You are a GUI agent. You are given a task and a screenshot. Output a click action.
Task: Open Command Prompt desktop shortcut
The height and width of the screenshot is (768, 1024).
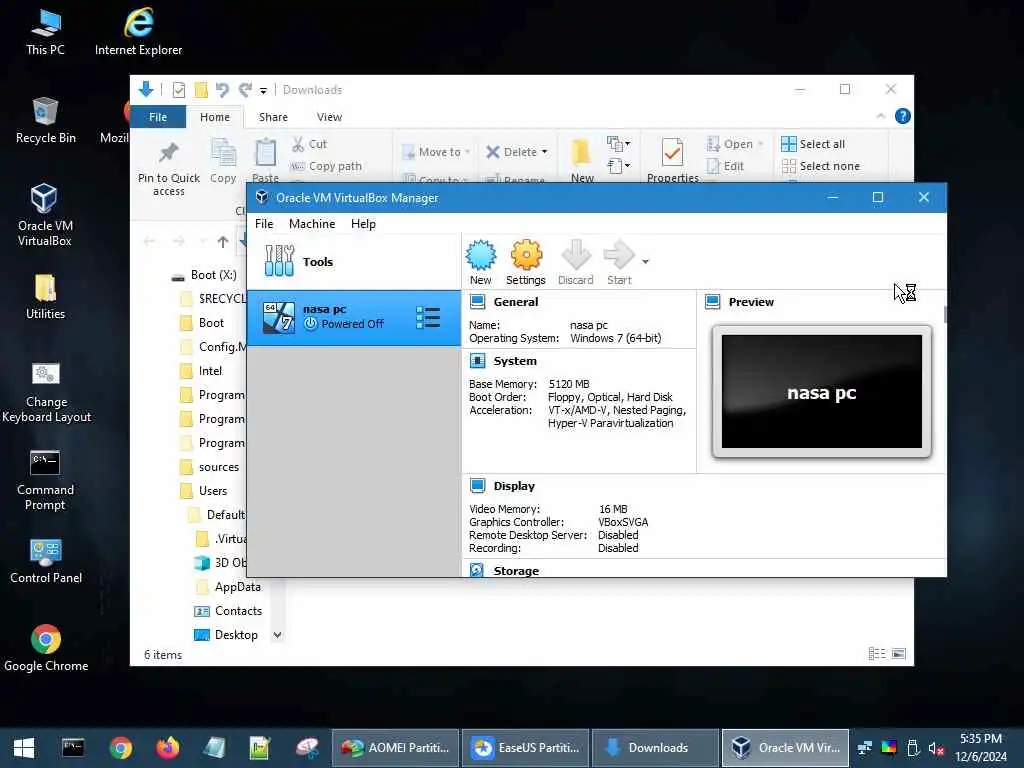coord(45,480)
